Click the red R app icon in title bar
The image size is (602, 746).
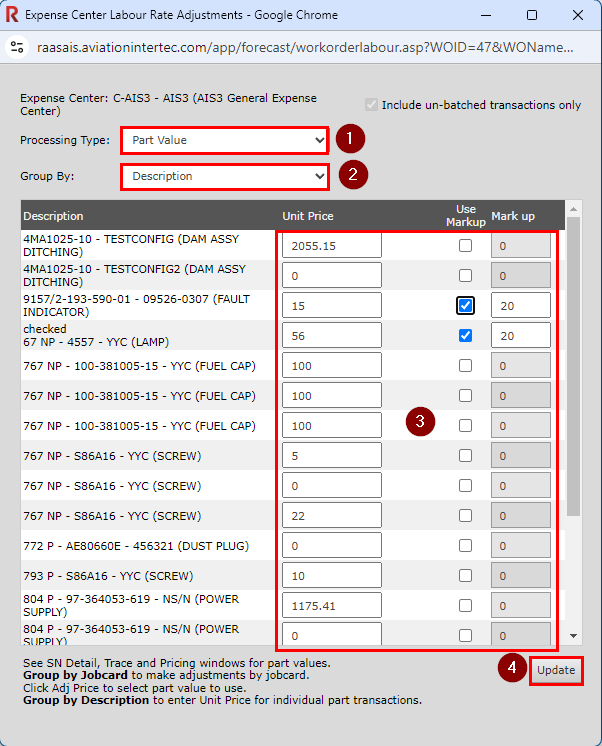tap(11, 15)
